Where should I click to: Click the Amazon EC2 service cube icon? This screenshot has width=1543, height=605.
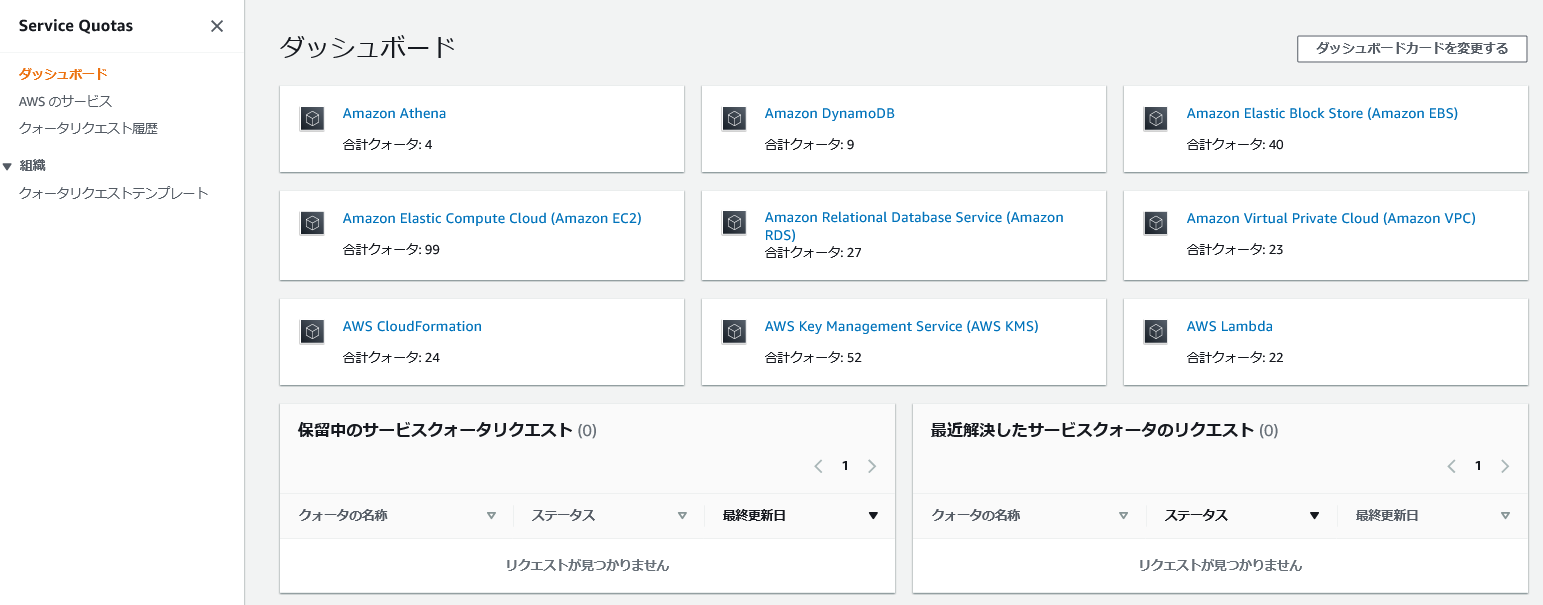(312, 223)
